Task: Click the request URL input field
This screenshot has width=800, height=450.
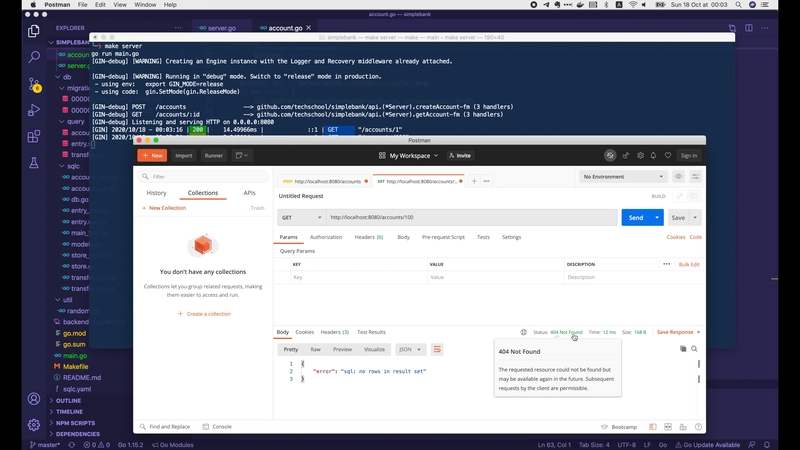Action: click(470, 217)
